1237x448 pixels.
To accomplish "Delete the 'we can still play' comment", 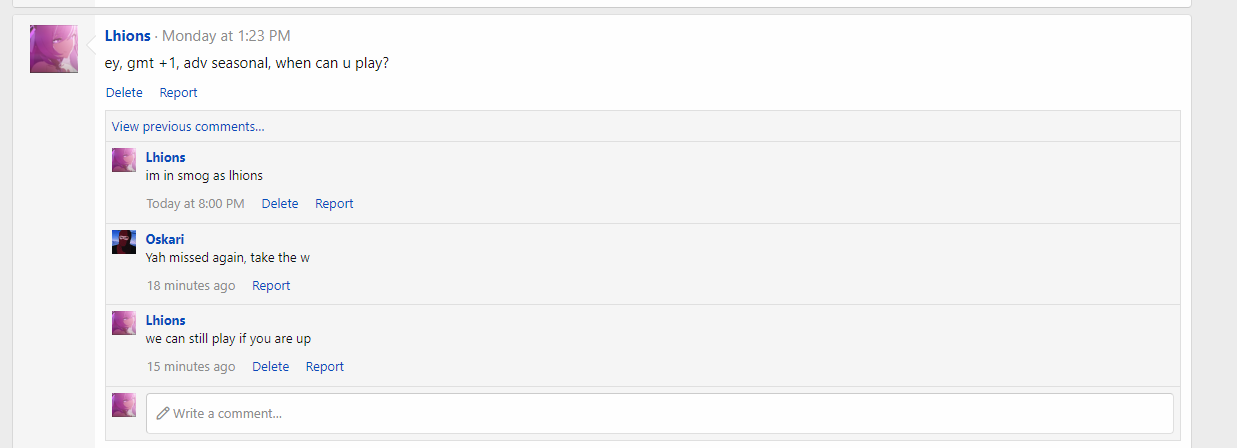I will pyautogui.click(x=270, y=367).
